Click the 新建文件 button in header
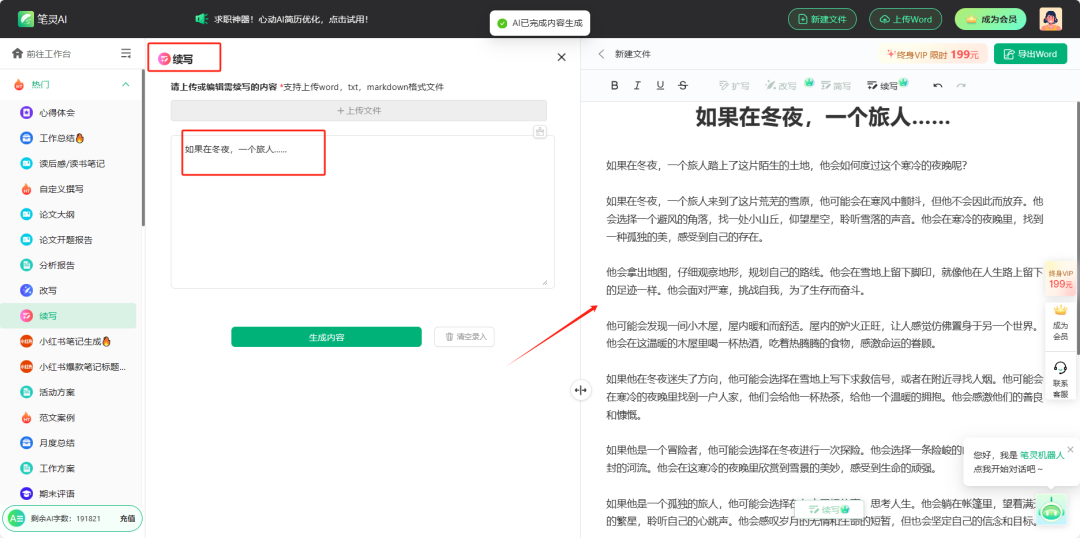 click(822, 19)
